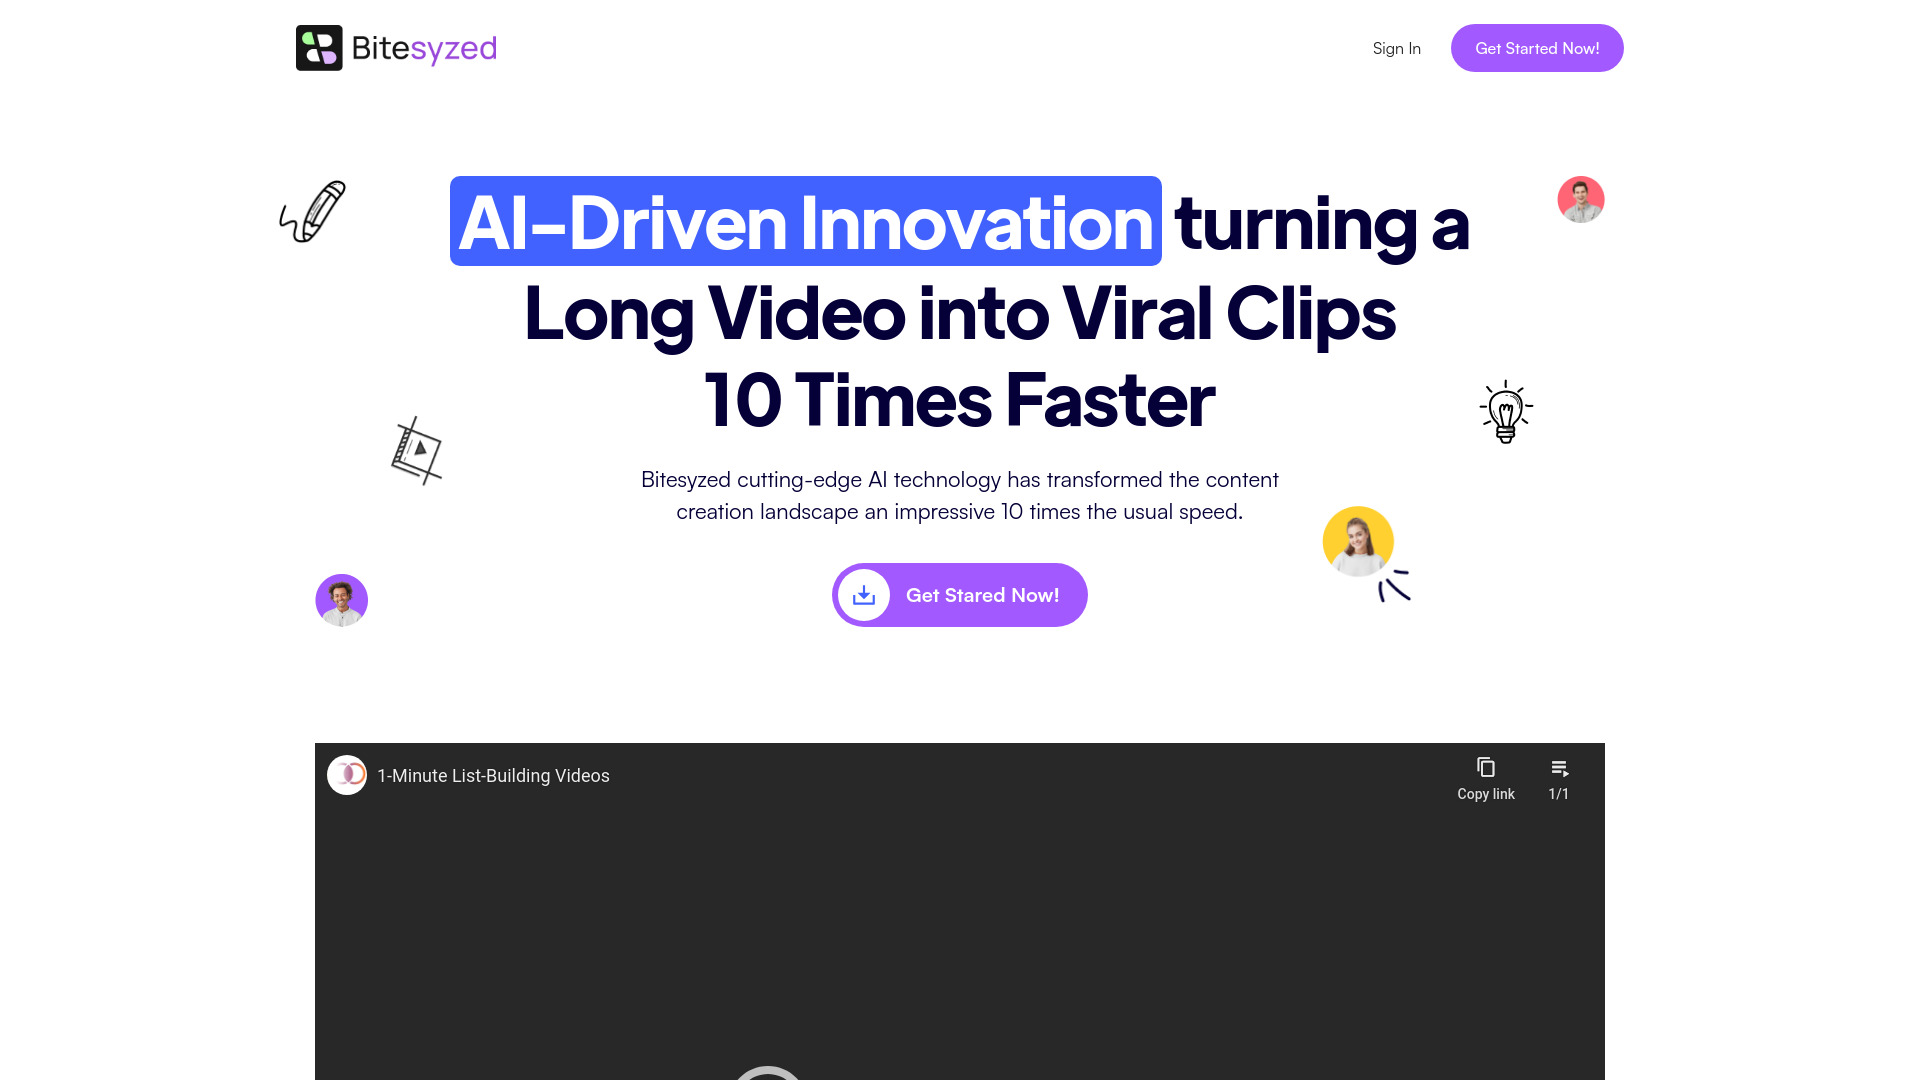This screenshot has height=1080, width=1920.
Task: Click the playlist/list icon top right
Action: click(x=1560, y=767)
